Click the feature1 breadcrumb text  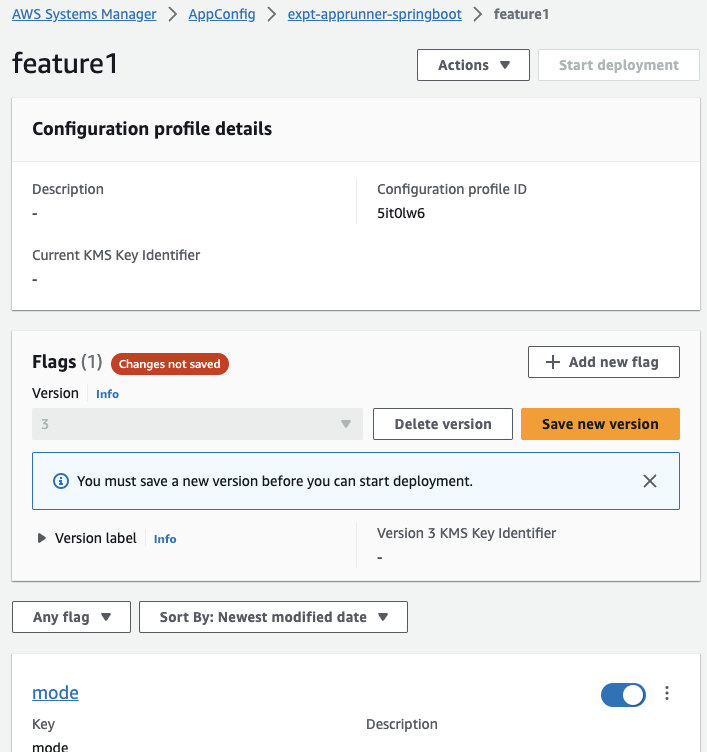tap(521, 14)
